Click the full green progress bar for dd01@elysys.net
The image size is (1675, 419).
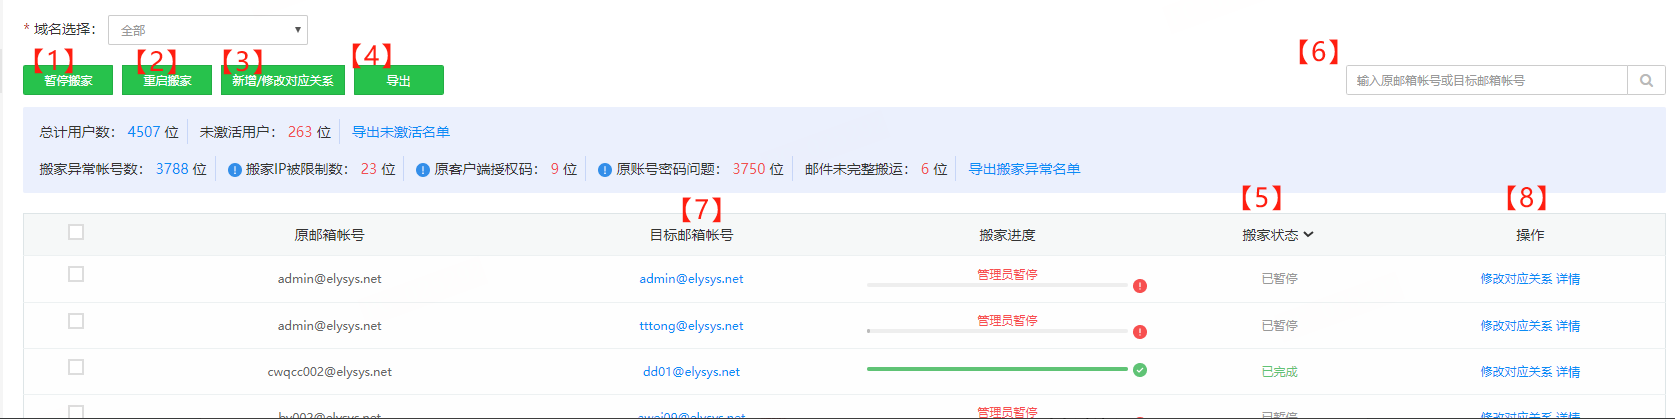(997, 369)
